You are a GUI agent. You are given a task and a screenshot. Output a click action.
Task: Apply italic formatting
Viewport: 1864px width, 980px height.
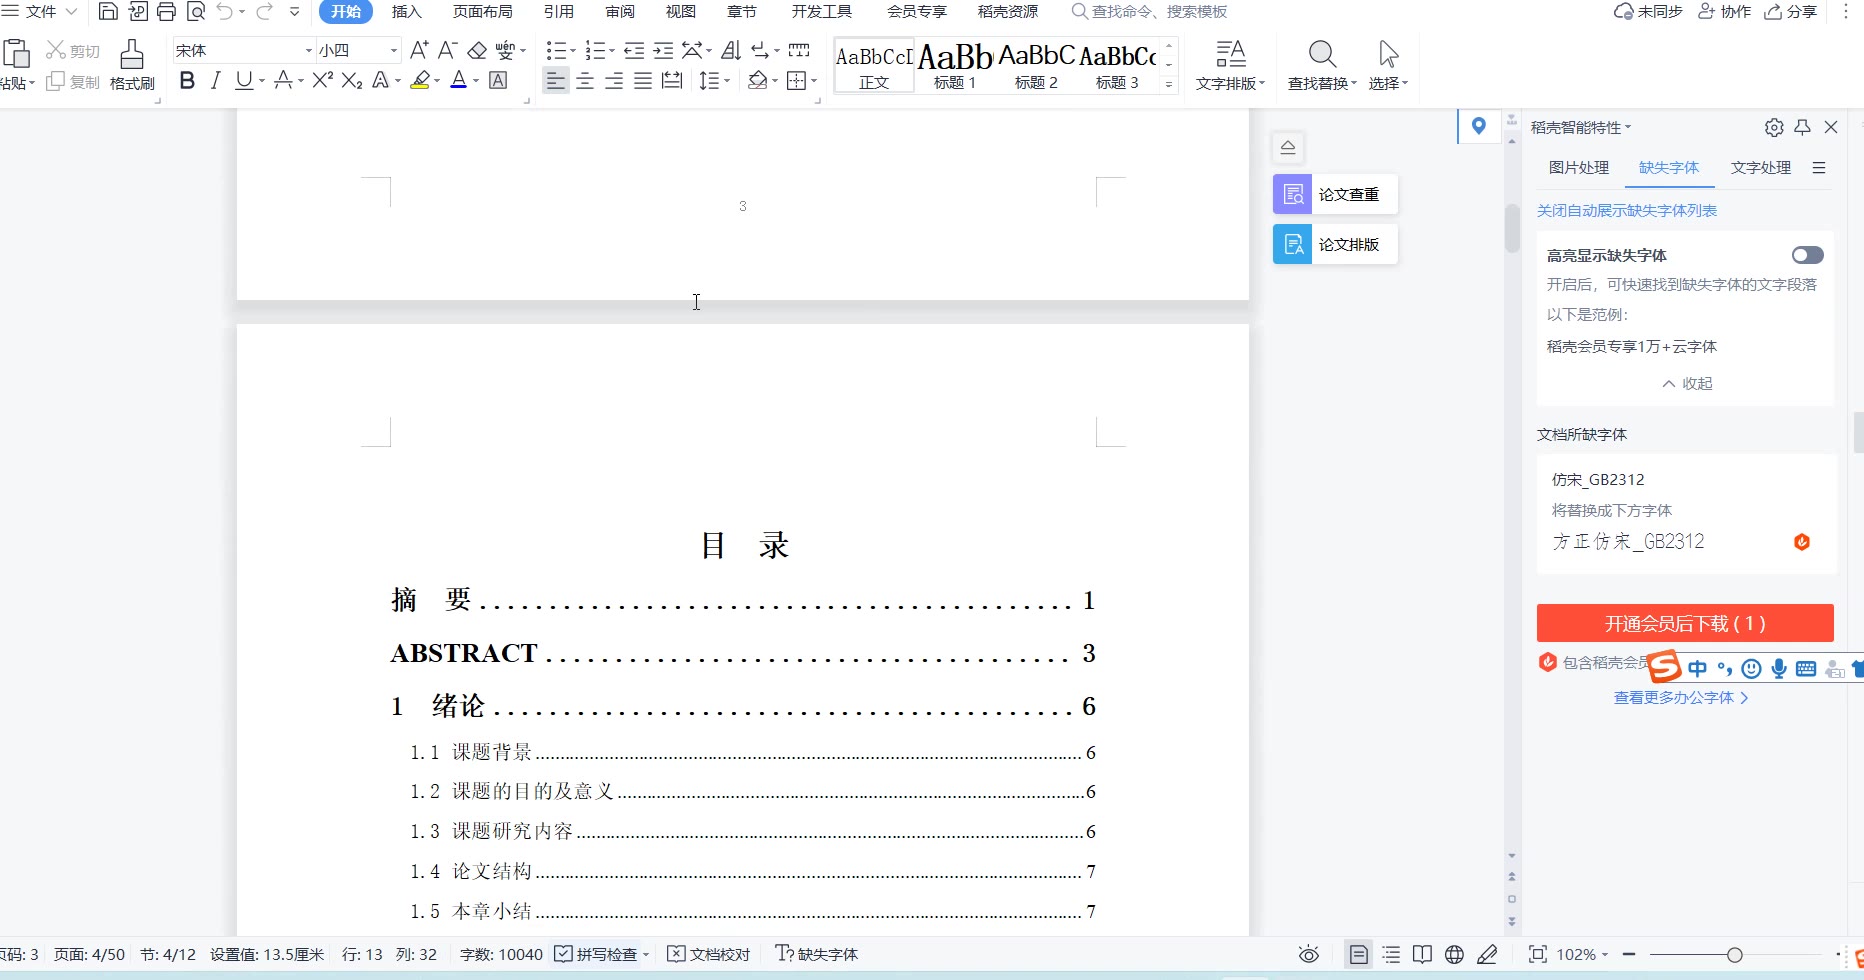point(215,81)
